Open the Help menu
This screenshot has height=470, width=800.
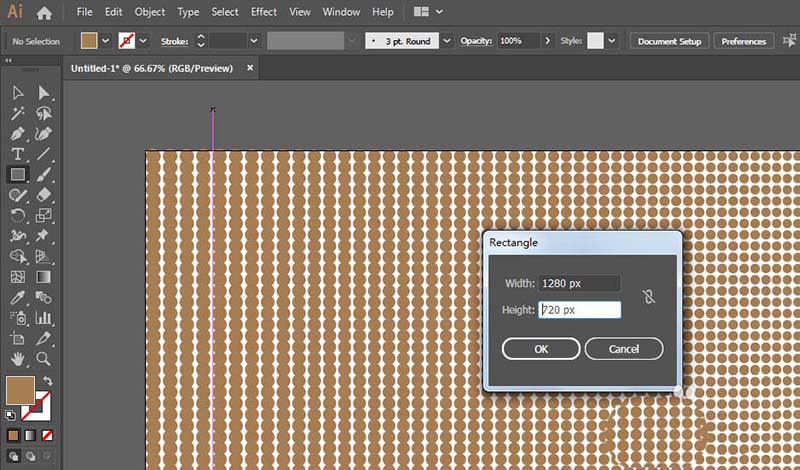tap(383, 12)
